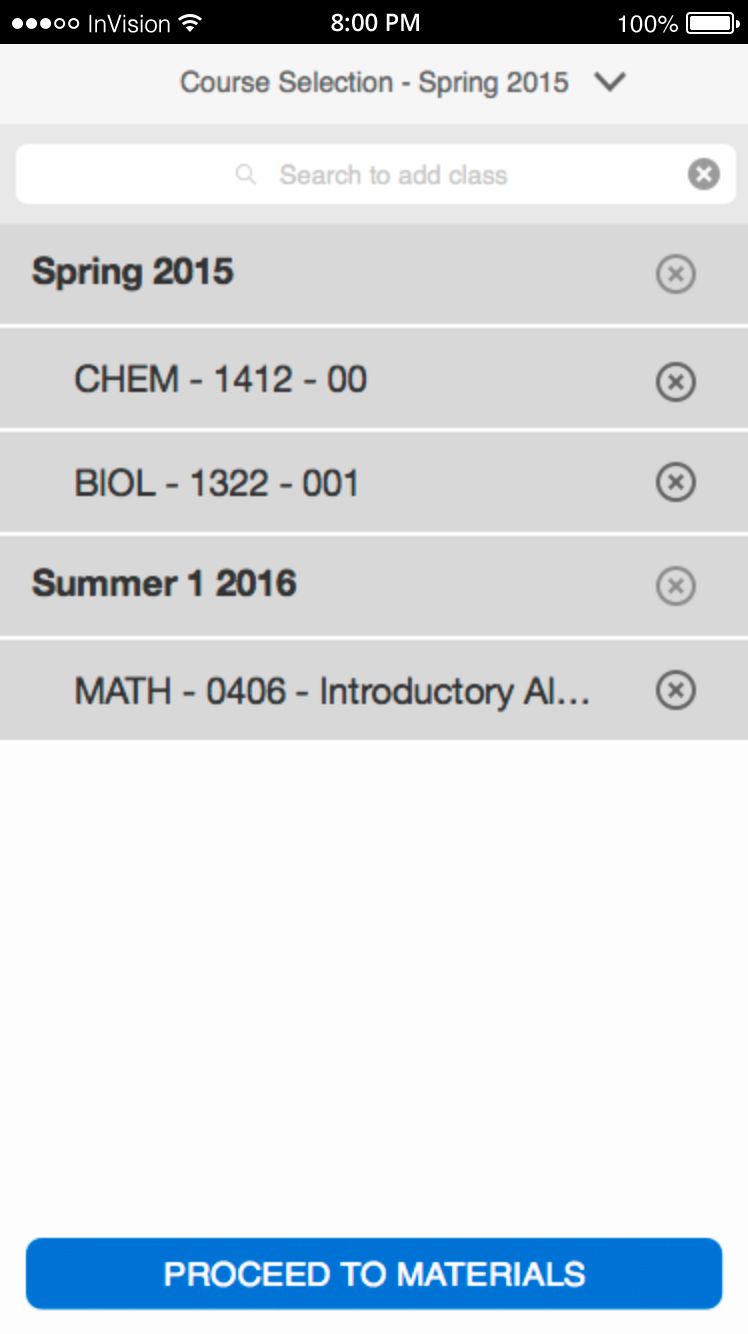Screen dimensions: 748x1334
Task: Expand the term selection chevron
Action: [609, 82]
